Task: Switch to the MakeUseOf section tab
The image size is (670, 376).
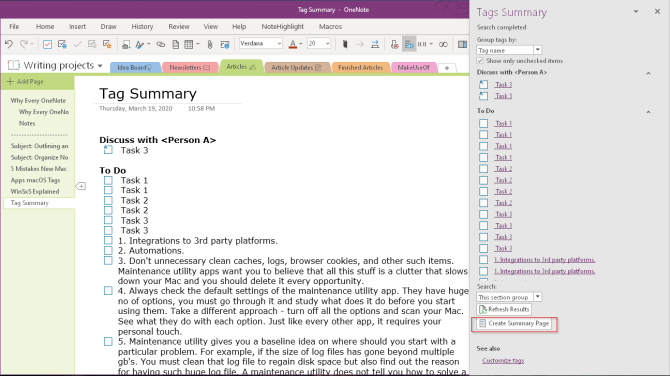Action: [x=414, y=68]
